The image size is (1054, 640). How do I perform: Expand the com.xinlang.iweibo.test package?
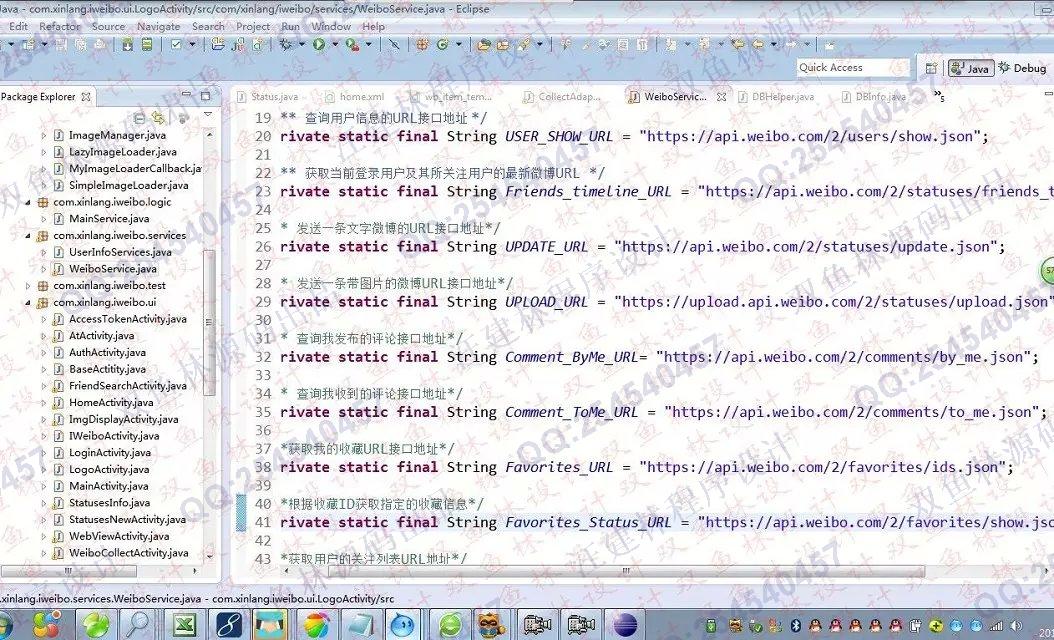pos(28,286)
